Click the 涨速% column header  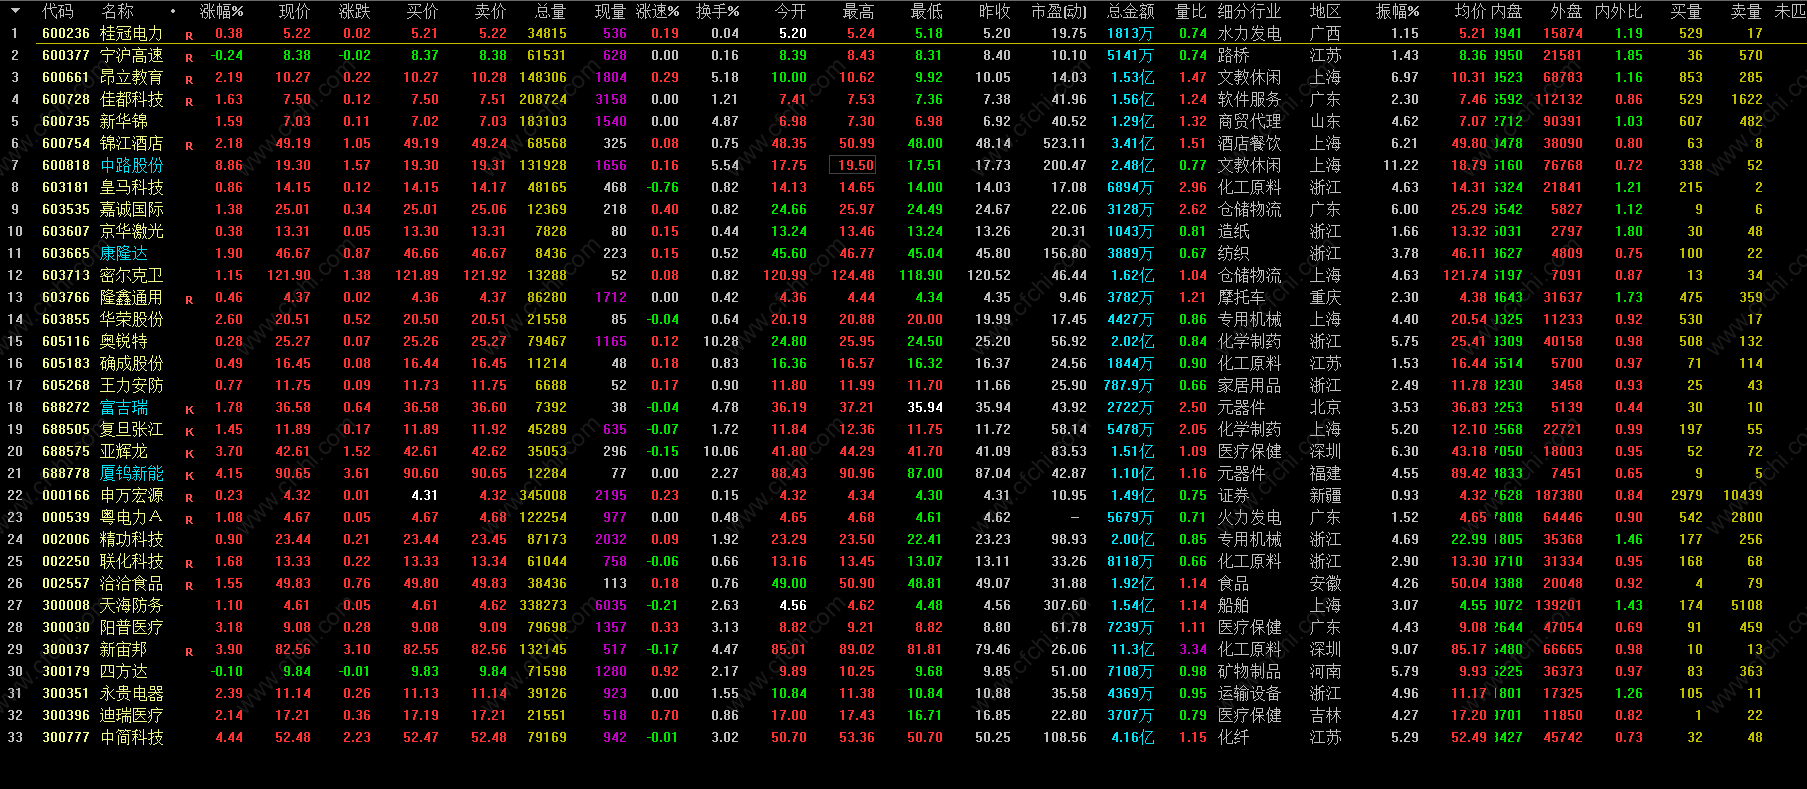click(x=657, y=11)
